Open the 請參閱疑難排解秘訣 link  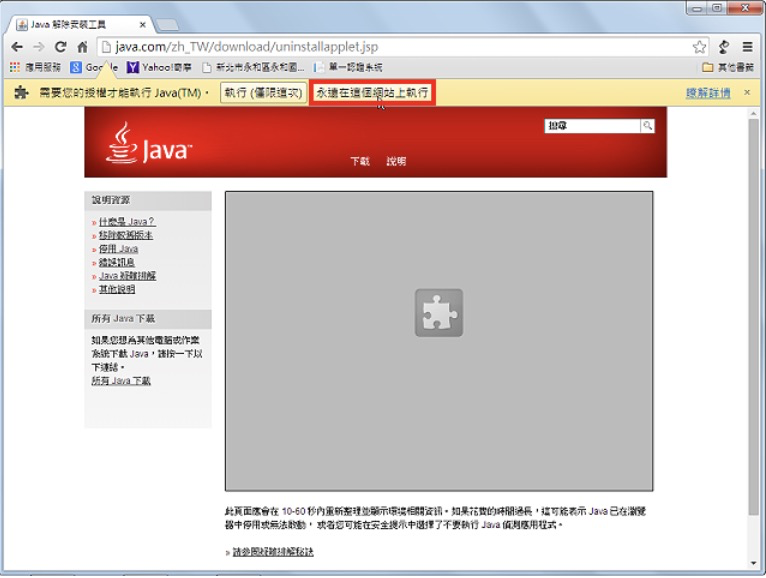(x=273, y=552)
